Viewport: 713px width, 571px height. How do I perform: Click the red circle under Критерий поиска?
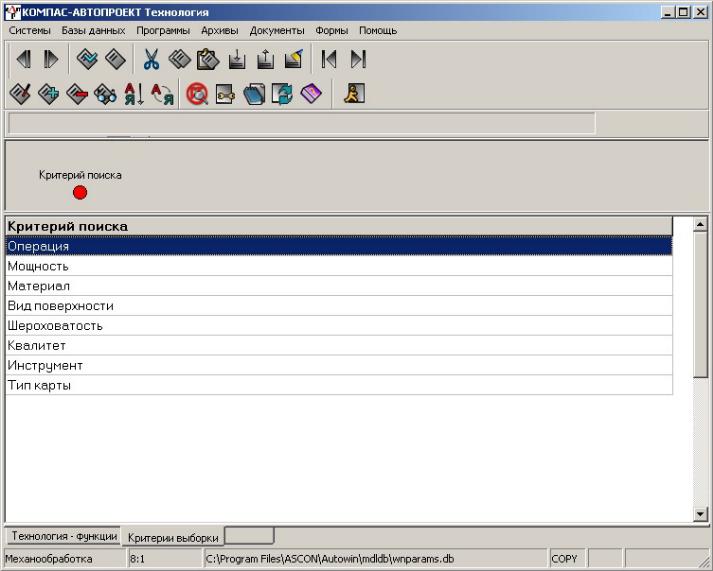point(80,193)
